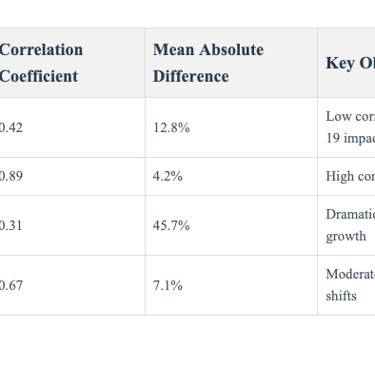Image resolution: width=375 pixels, height=366 pixels.
Task: Select the 0.31 correlation value cell
Action: [x=72, y=226]
